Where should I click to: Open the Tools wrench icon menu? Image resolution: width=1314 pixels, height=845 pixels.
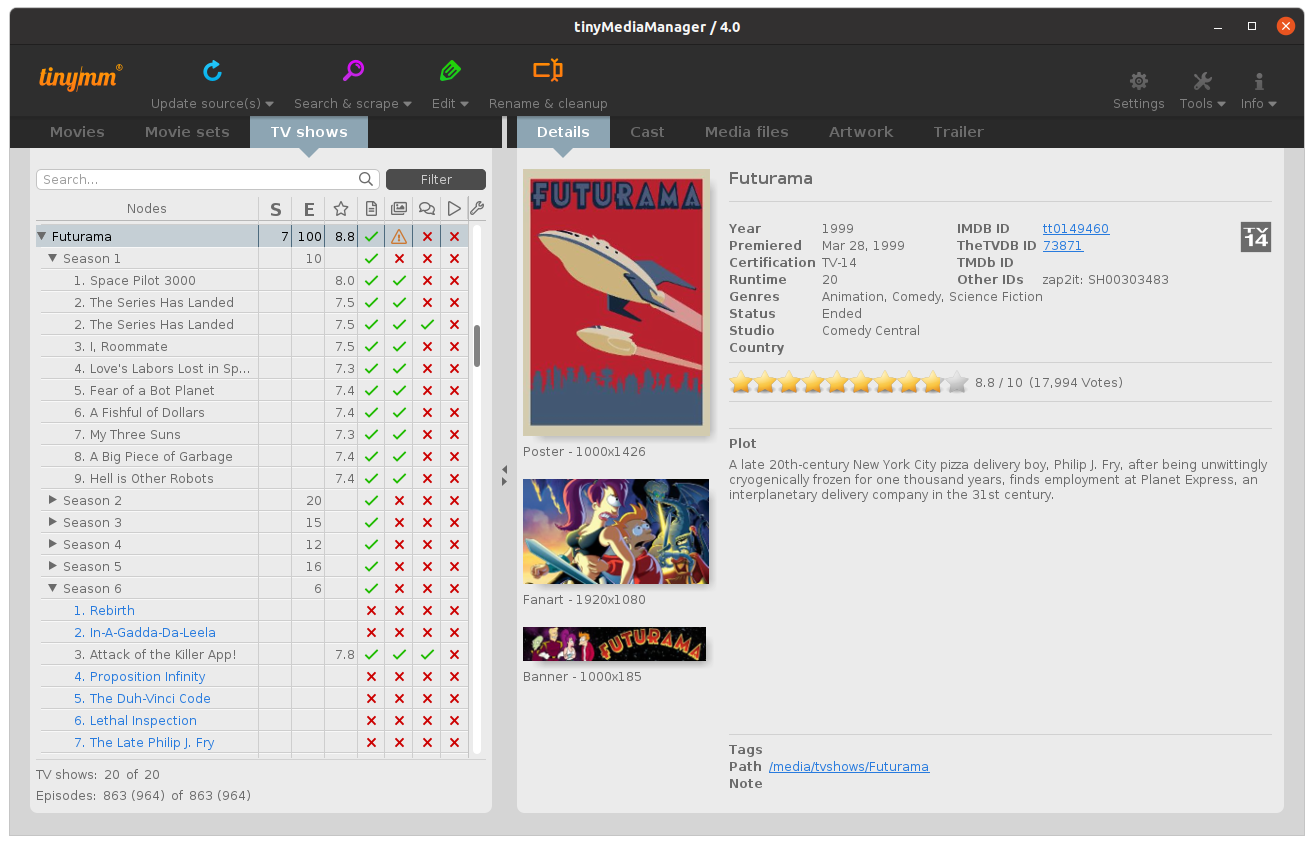click(1202, 82)
